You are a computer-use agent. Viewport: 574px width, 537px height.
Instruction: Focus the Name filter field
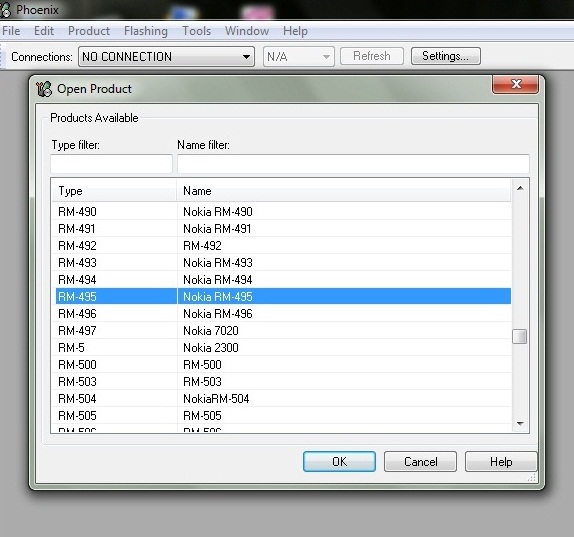[x=353, y=164]
